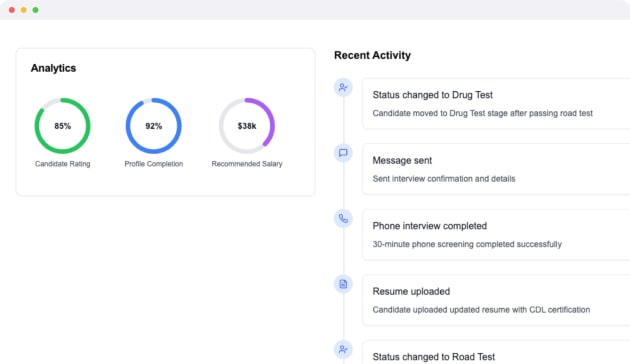Click the red close window button
The width and height of the screenshot is (630, 364).
[12, 10]
